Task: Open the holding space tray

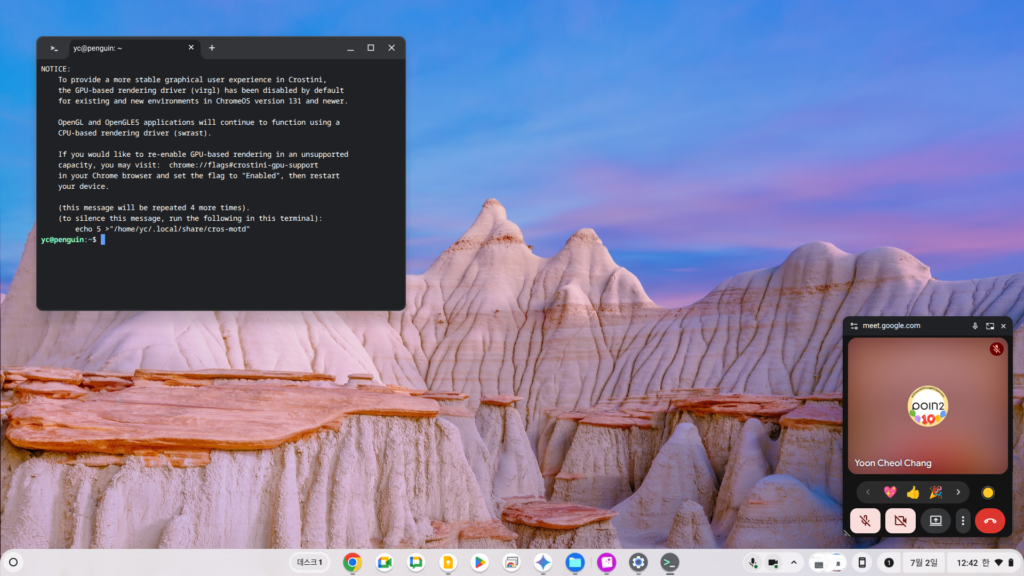Action: coord(827,562)
